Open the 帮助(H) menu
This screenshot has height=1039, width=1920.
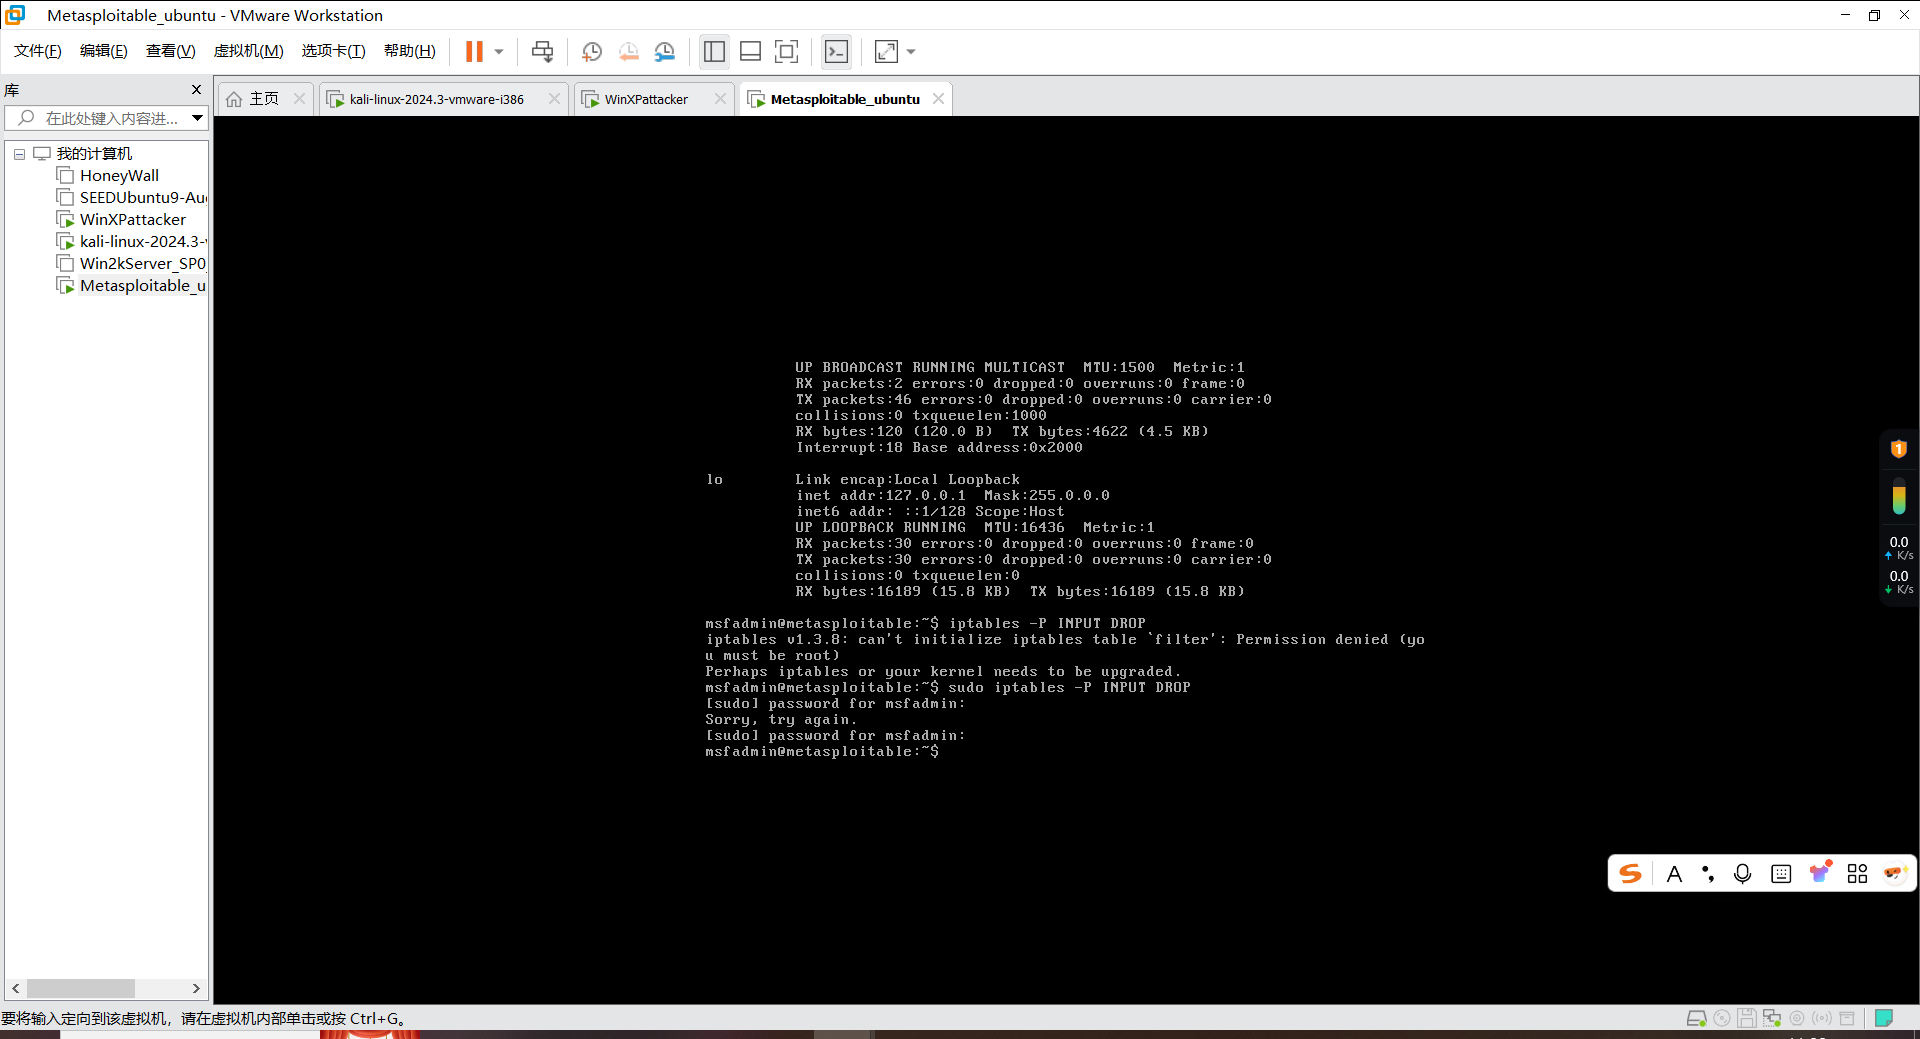click(x=410, y=51)
